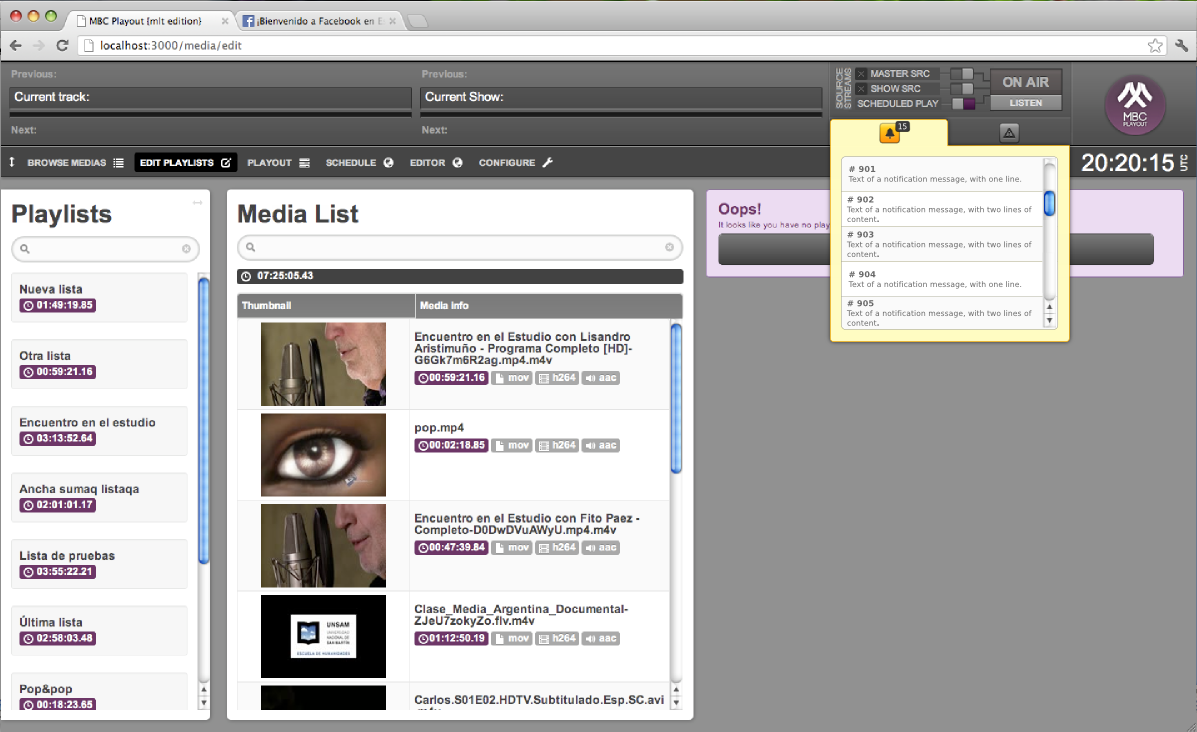The image size is (1197, 732).
Task: Click the LISTEN button
Action: [x=1025, y=103]
